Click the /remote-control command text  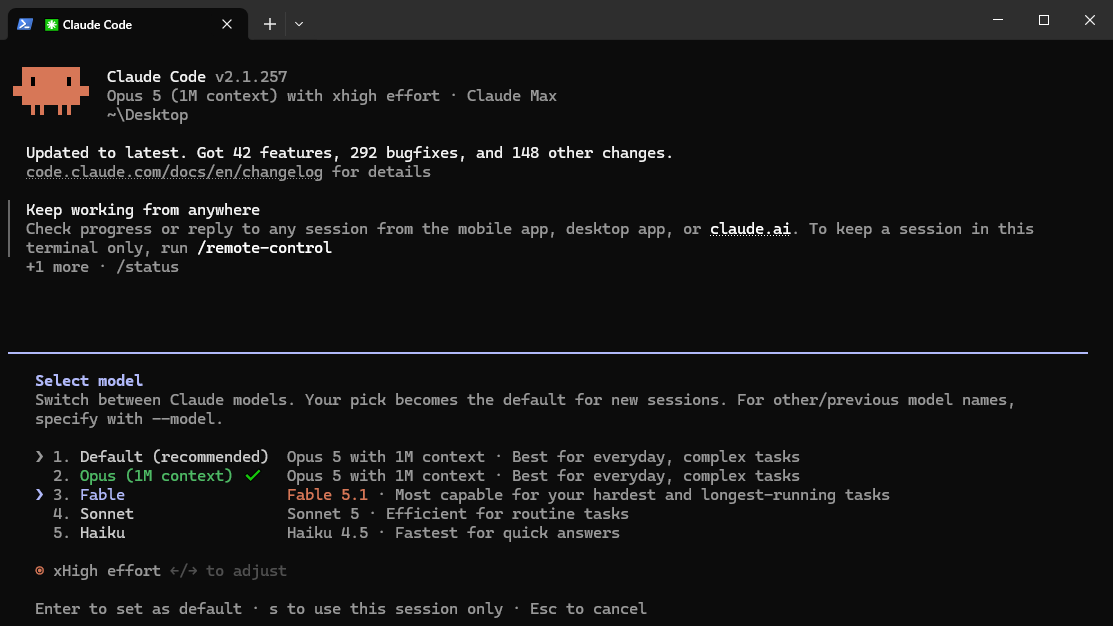coord(264,248)
